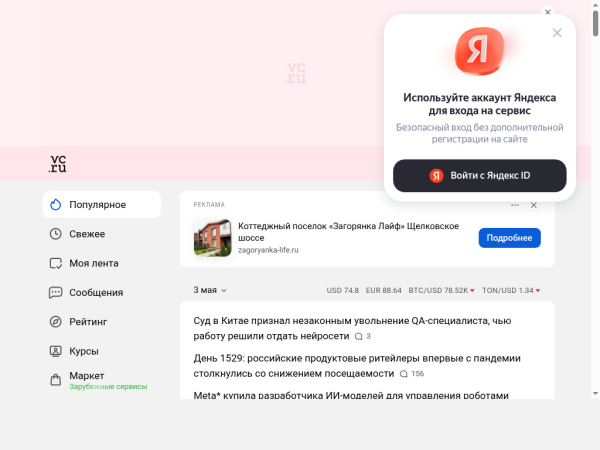This screenshot has width=600, height=450.
Task: Open ad title Коттеджный поселок Загорянка Лайф
Action: [x=348, y=232]
